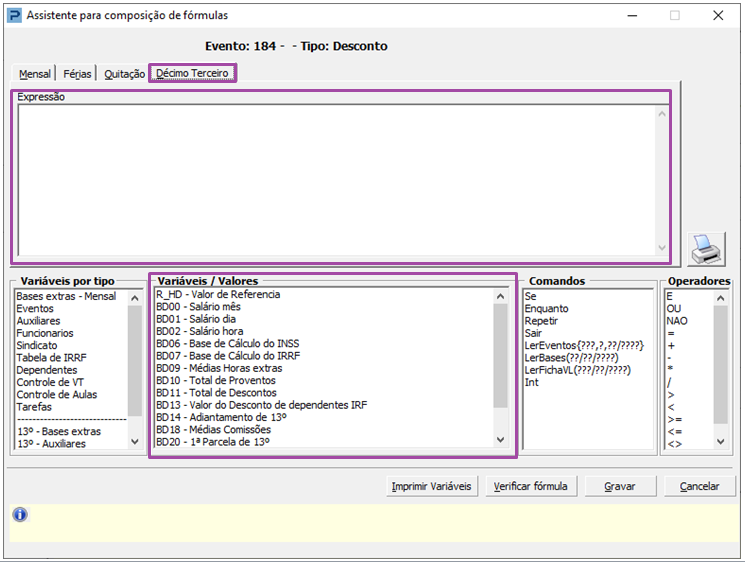The image size is (745, 562).
Task: Select BD11 - Total de Descontos
Action: (x=217, y=393)
